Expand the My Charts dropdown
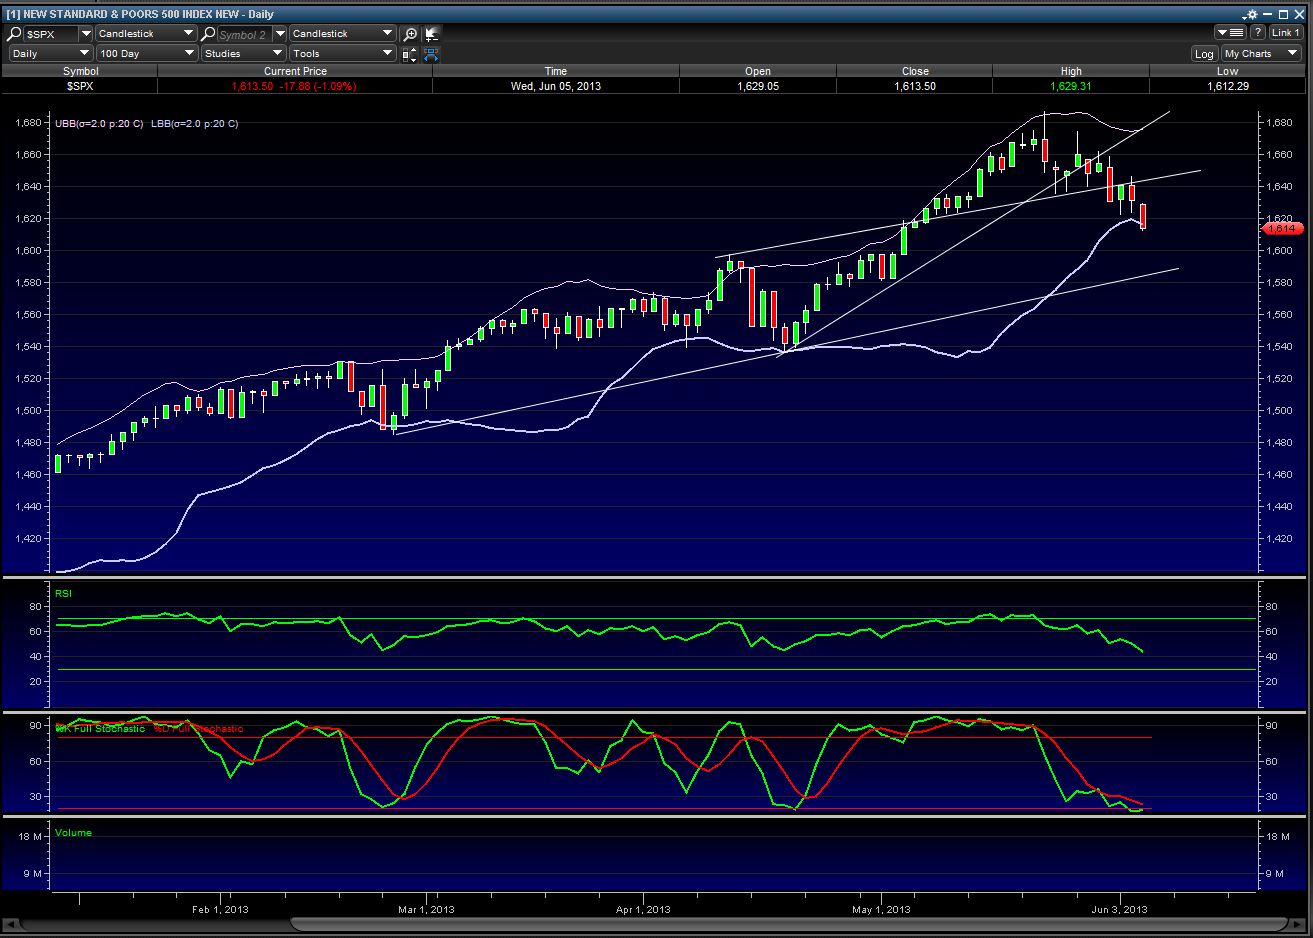Screen dimensions: 1313x938 pos(1261,54)
